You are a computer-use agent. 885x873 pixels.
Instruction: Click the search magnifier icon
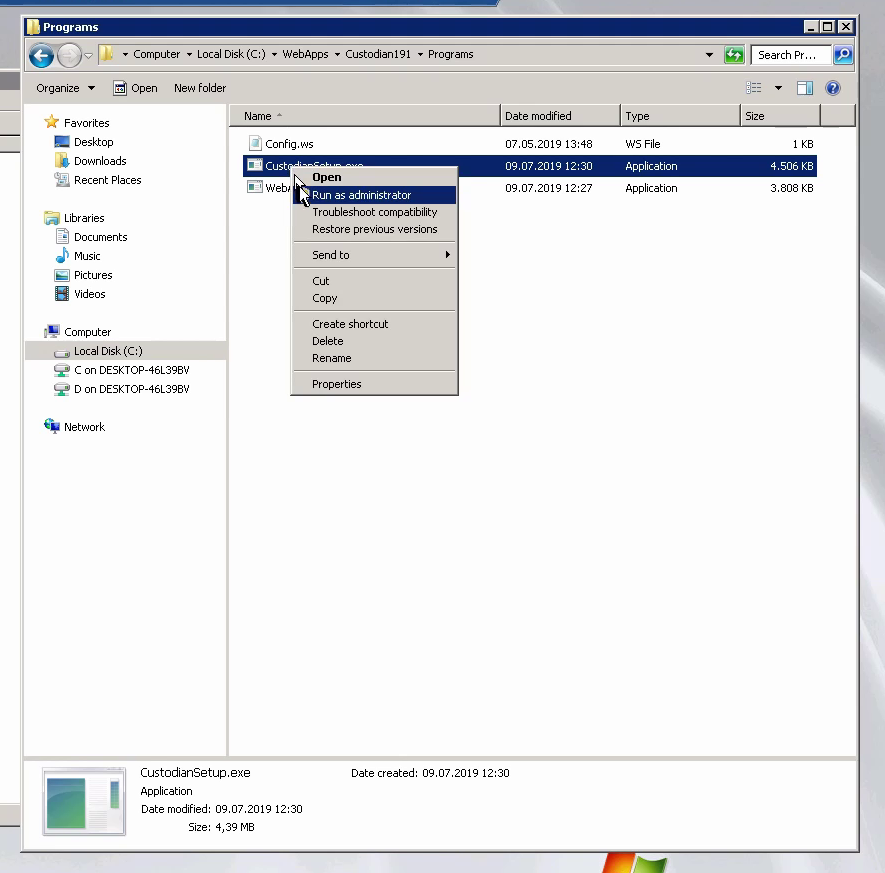click(x=843, y=55)
